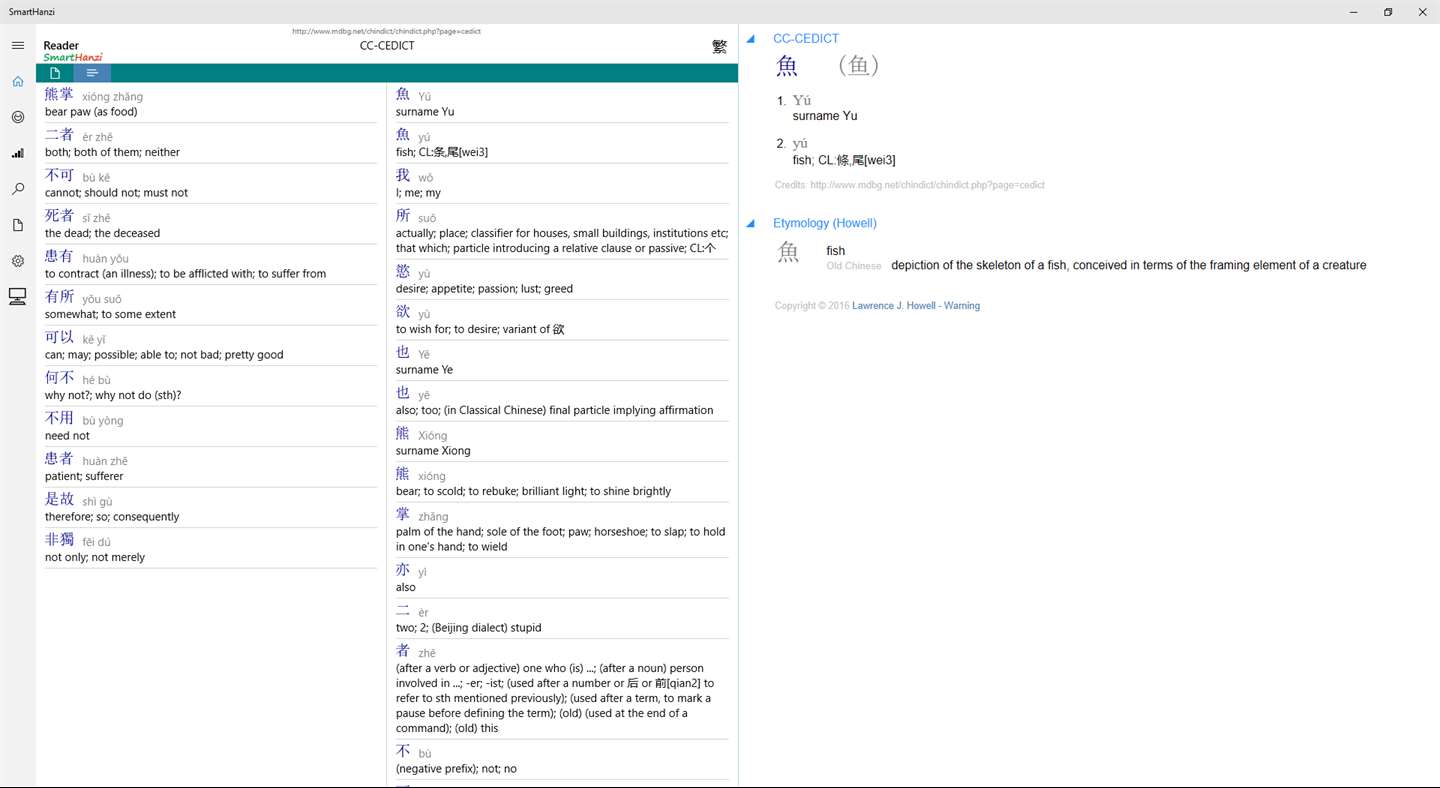
Task: Collapse the CC-CEDICT section
Action: coord(751,39)
